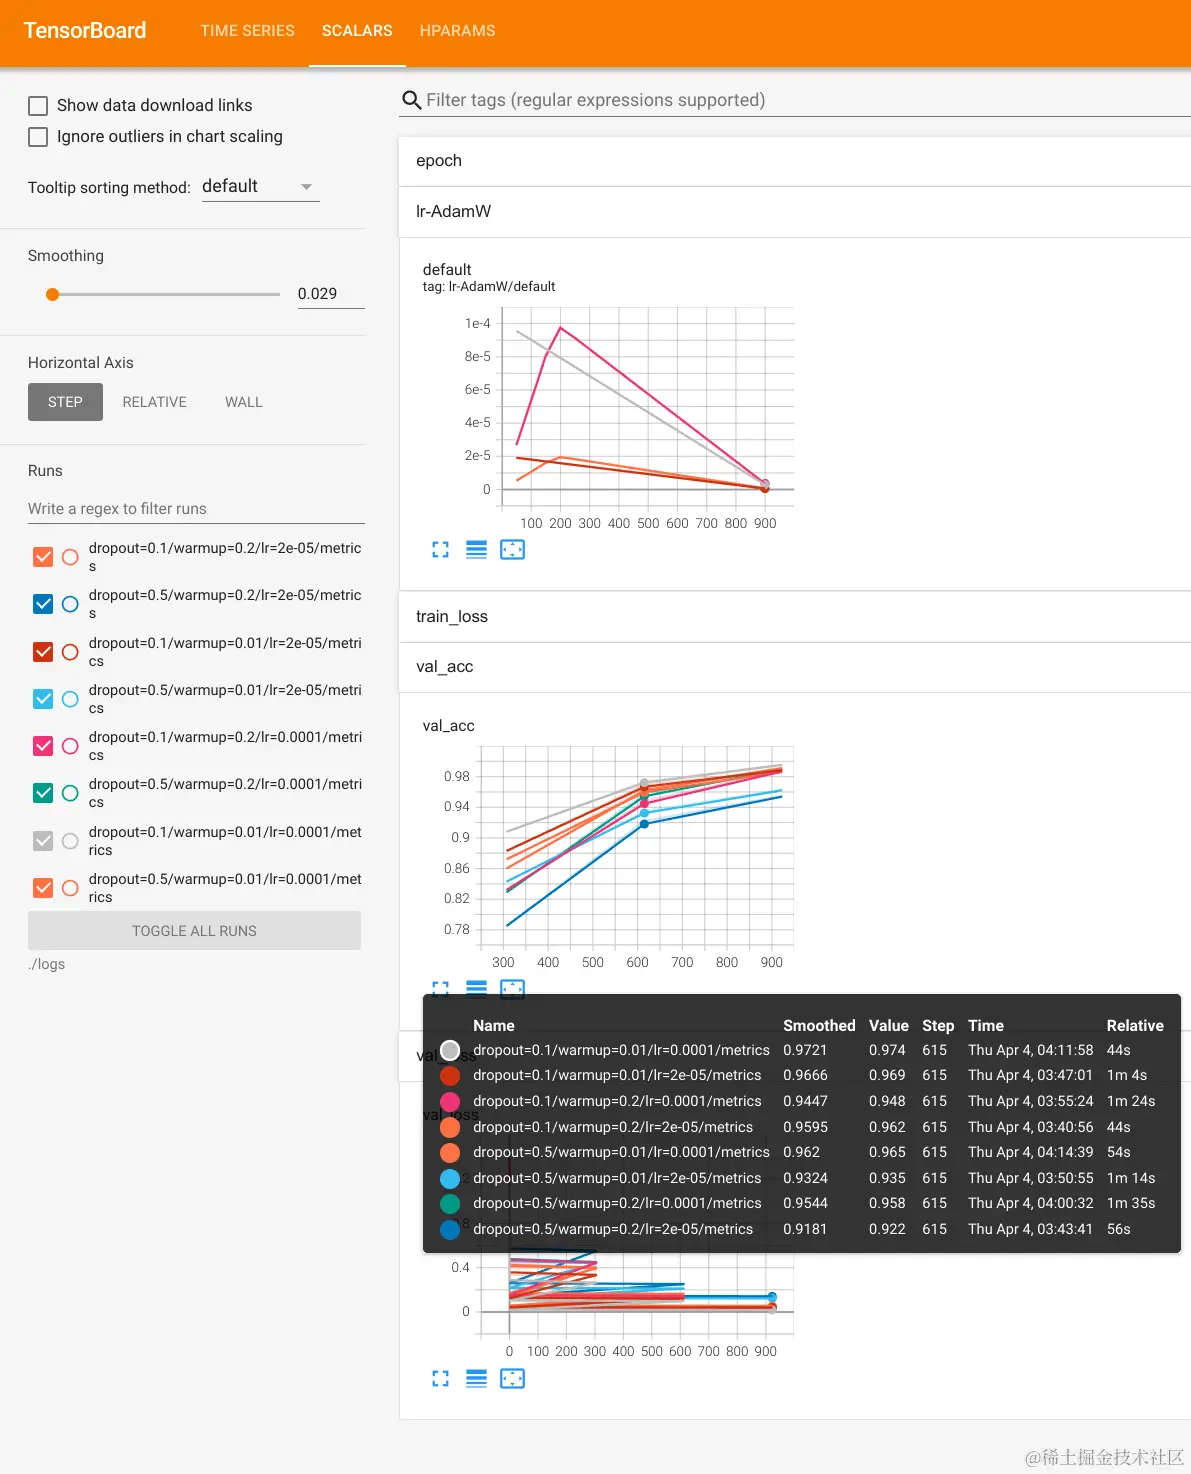Click the search magnifier icon in tag filter
The width and height of the screenshot is (1191, 1474).
pos(411,100)
